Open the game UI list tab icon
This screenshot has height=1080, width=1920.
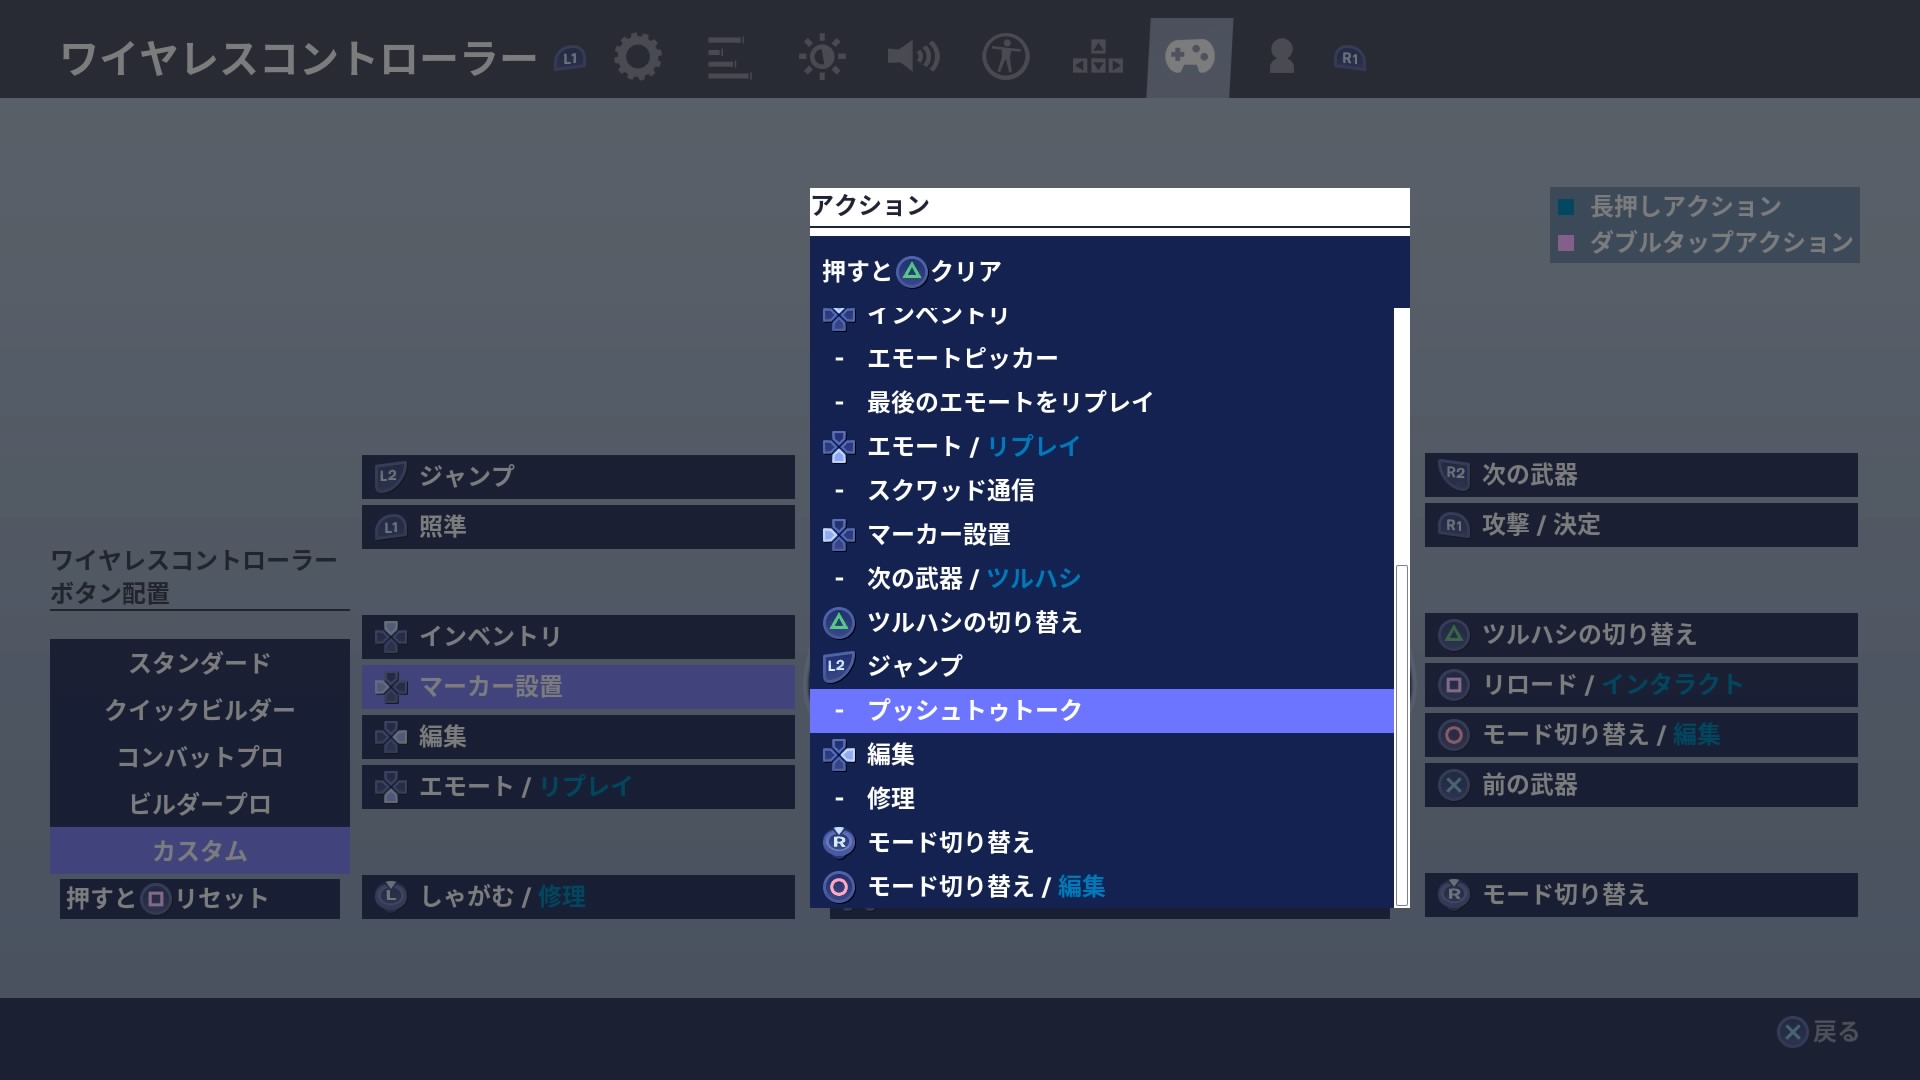729,57
